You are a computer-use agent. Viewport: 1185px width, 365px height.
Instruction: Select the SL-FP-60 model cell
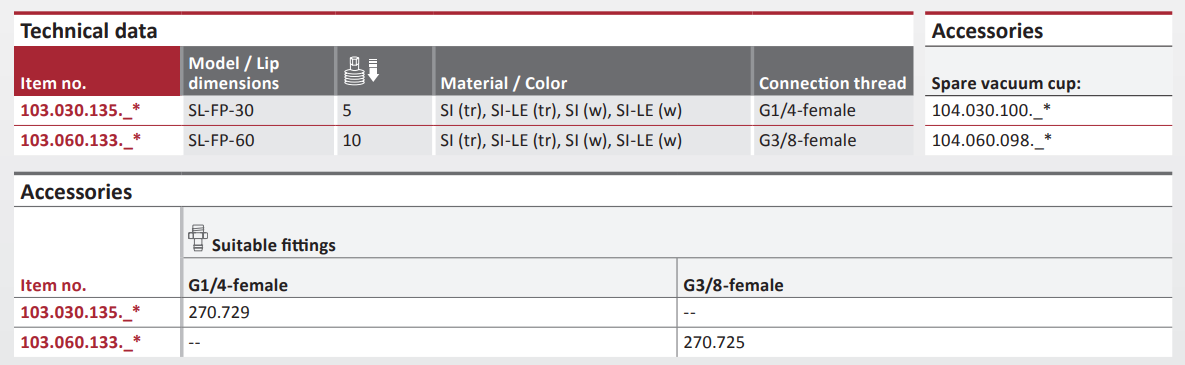coord(258,140)
